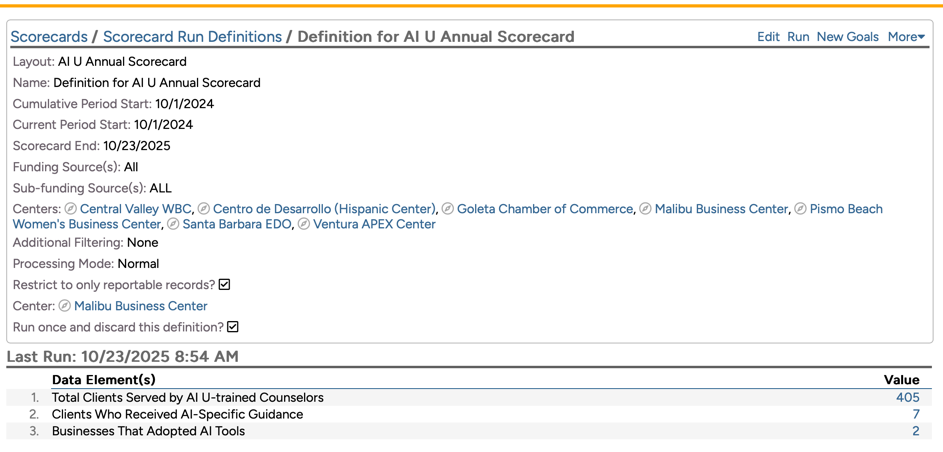943x452 pixels.
Task: Click compass icon beside Centro de Desarrollo
Action: 204,209
